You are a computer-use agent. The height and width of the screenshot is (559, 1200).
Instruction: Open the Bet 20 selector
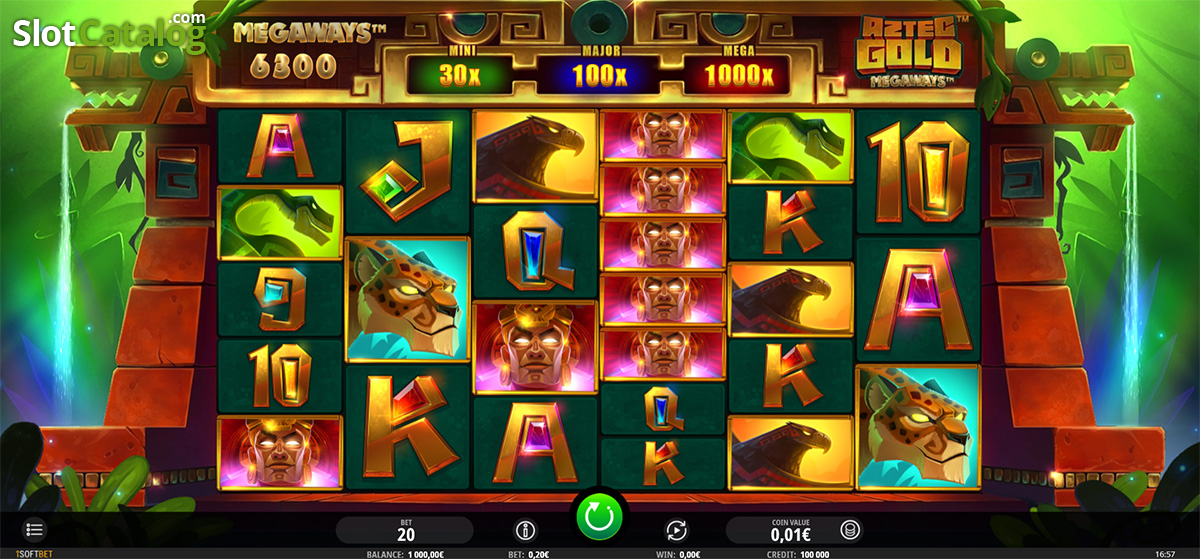(405, 530)
